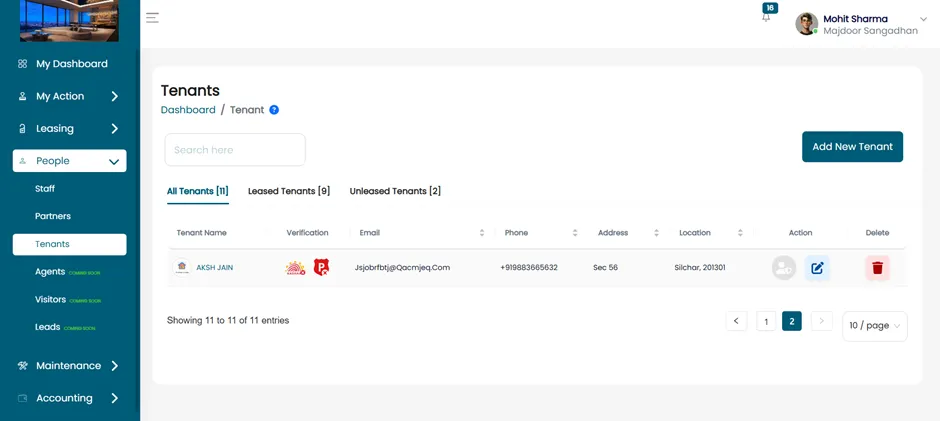
Task: Sort by Location column arrows
Action: tap(740, 233)
